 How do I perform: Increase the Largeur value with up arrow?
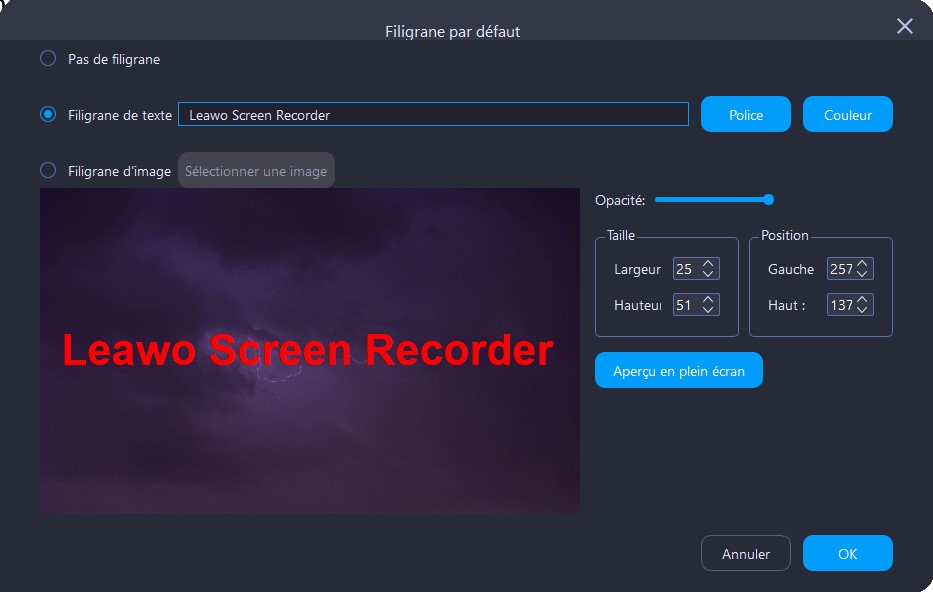[x=707, y=263]
